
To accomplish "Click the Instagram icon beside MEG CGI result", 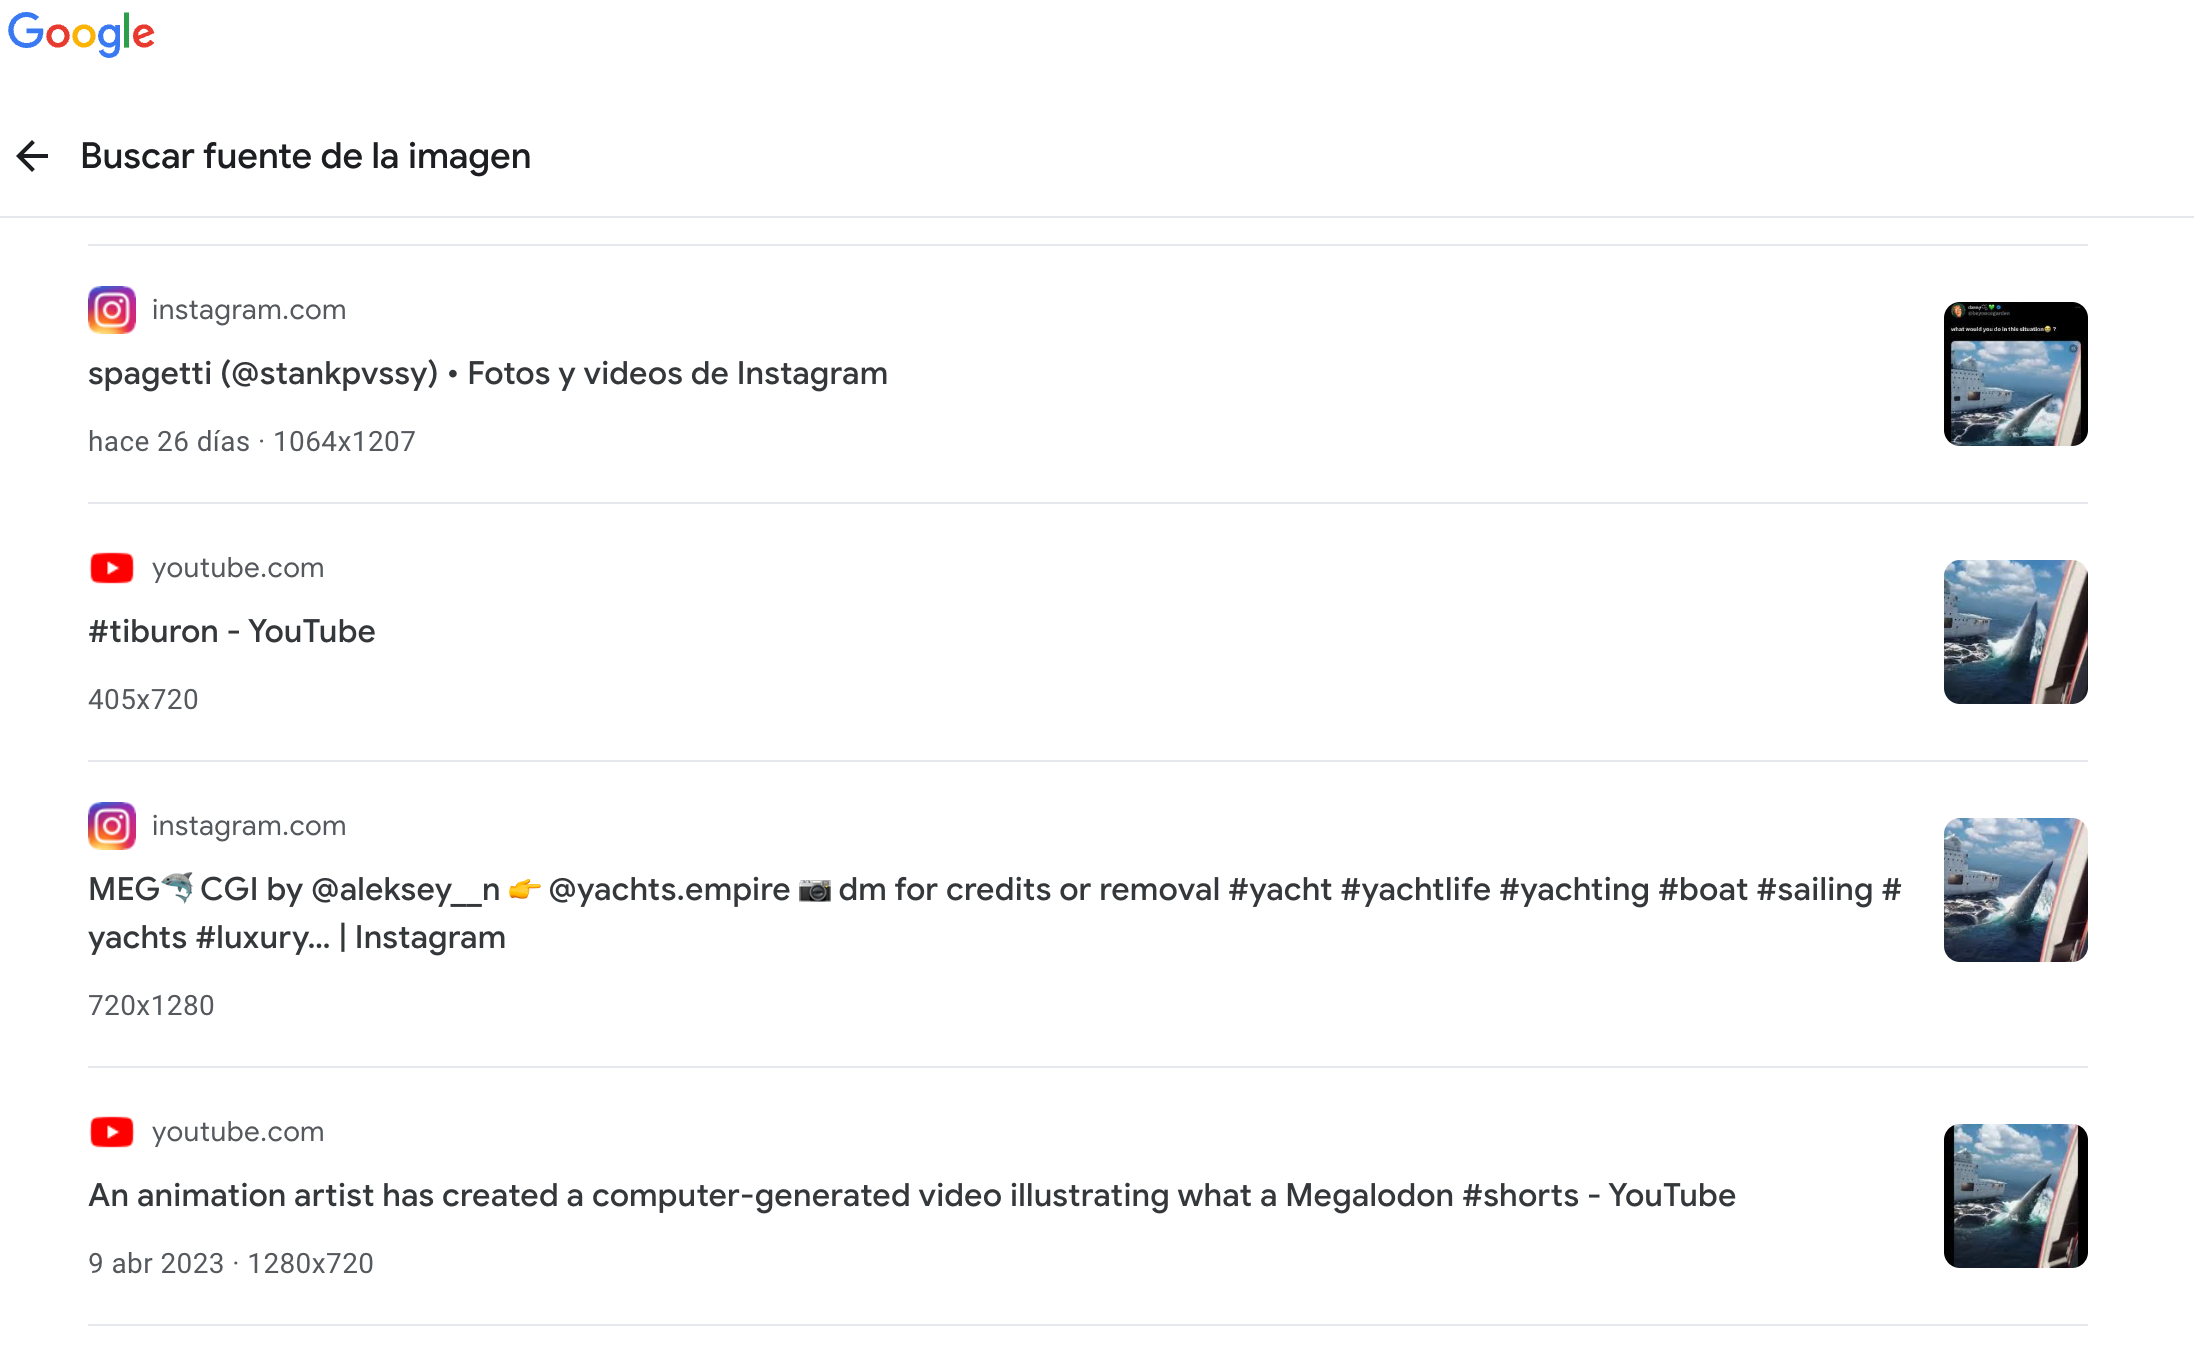I will (x=112, y=826).
